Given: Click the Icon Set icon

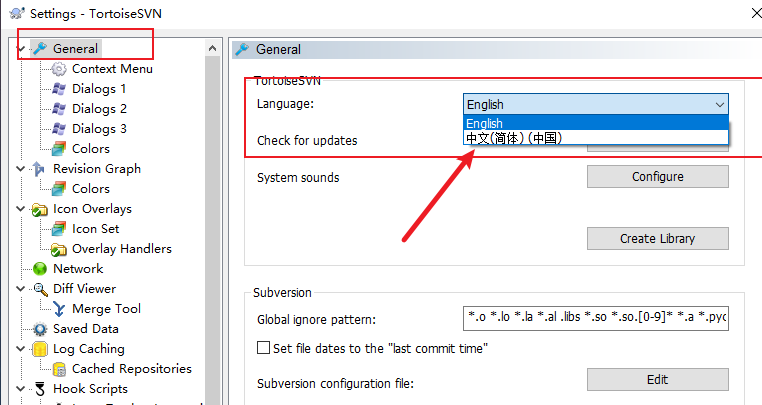Looking at the screenshot, I should [59, 229].
